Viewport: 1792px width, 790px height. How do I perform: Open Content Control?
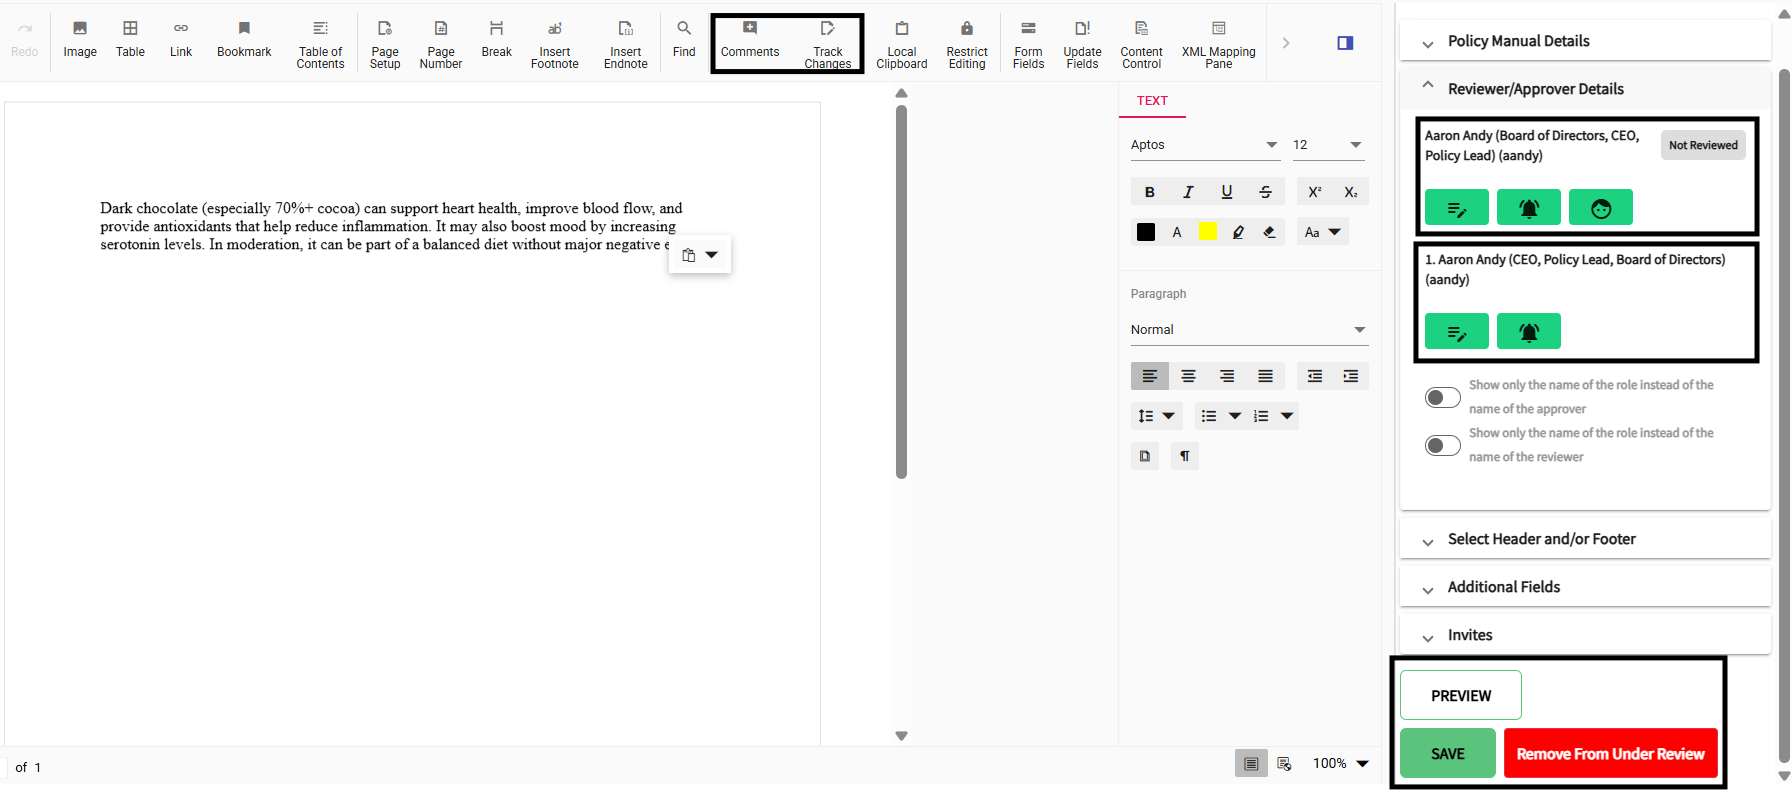1141,44
